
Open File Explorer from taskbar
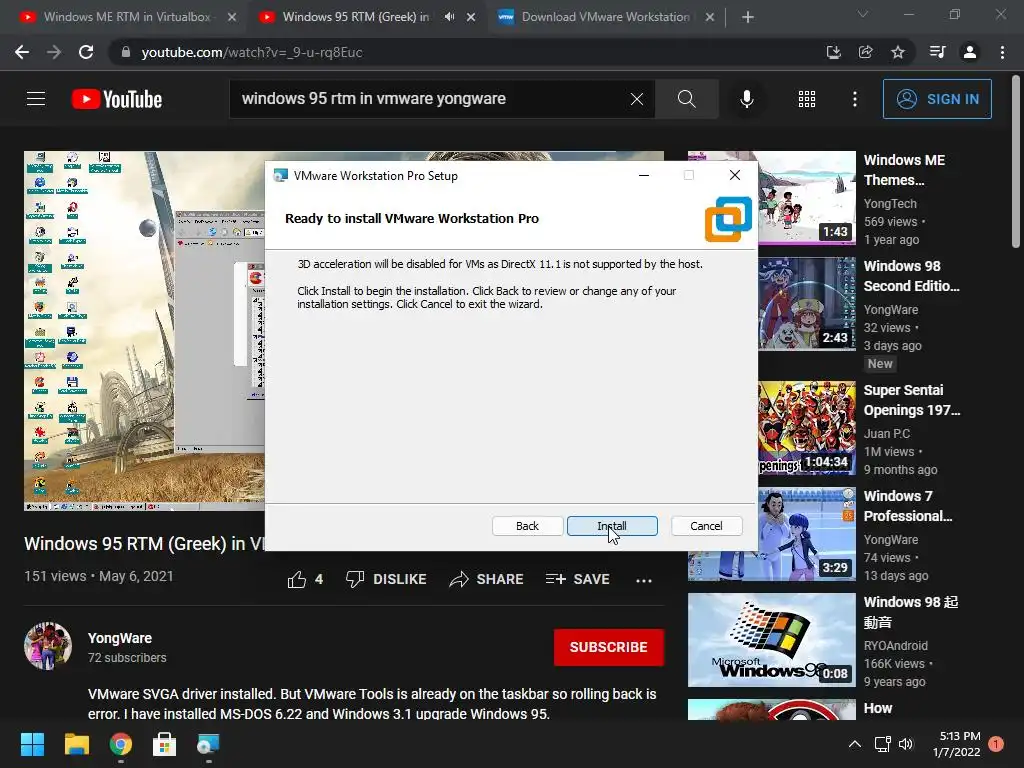[76, 744]
